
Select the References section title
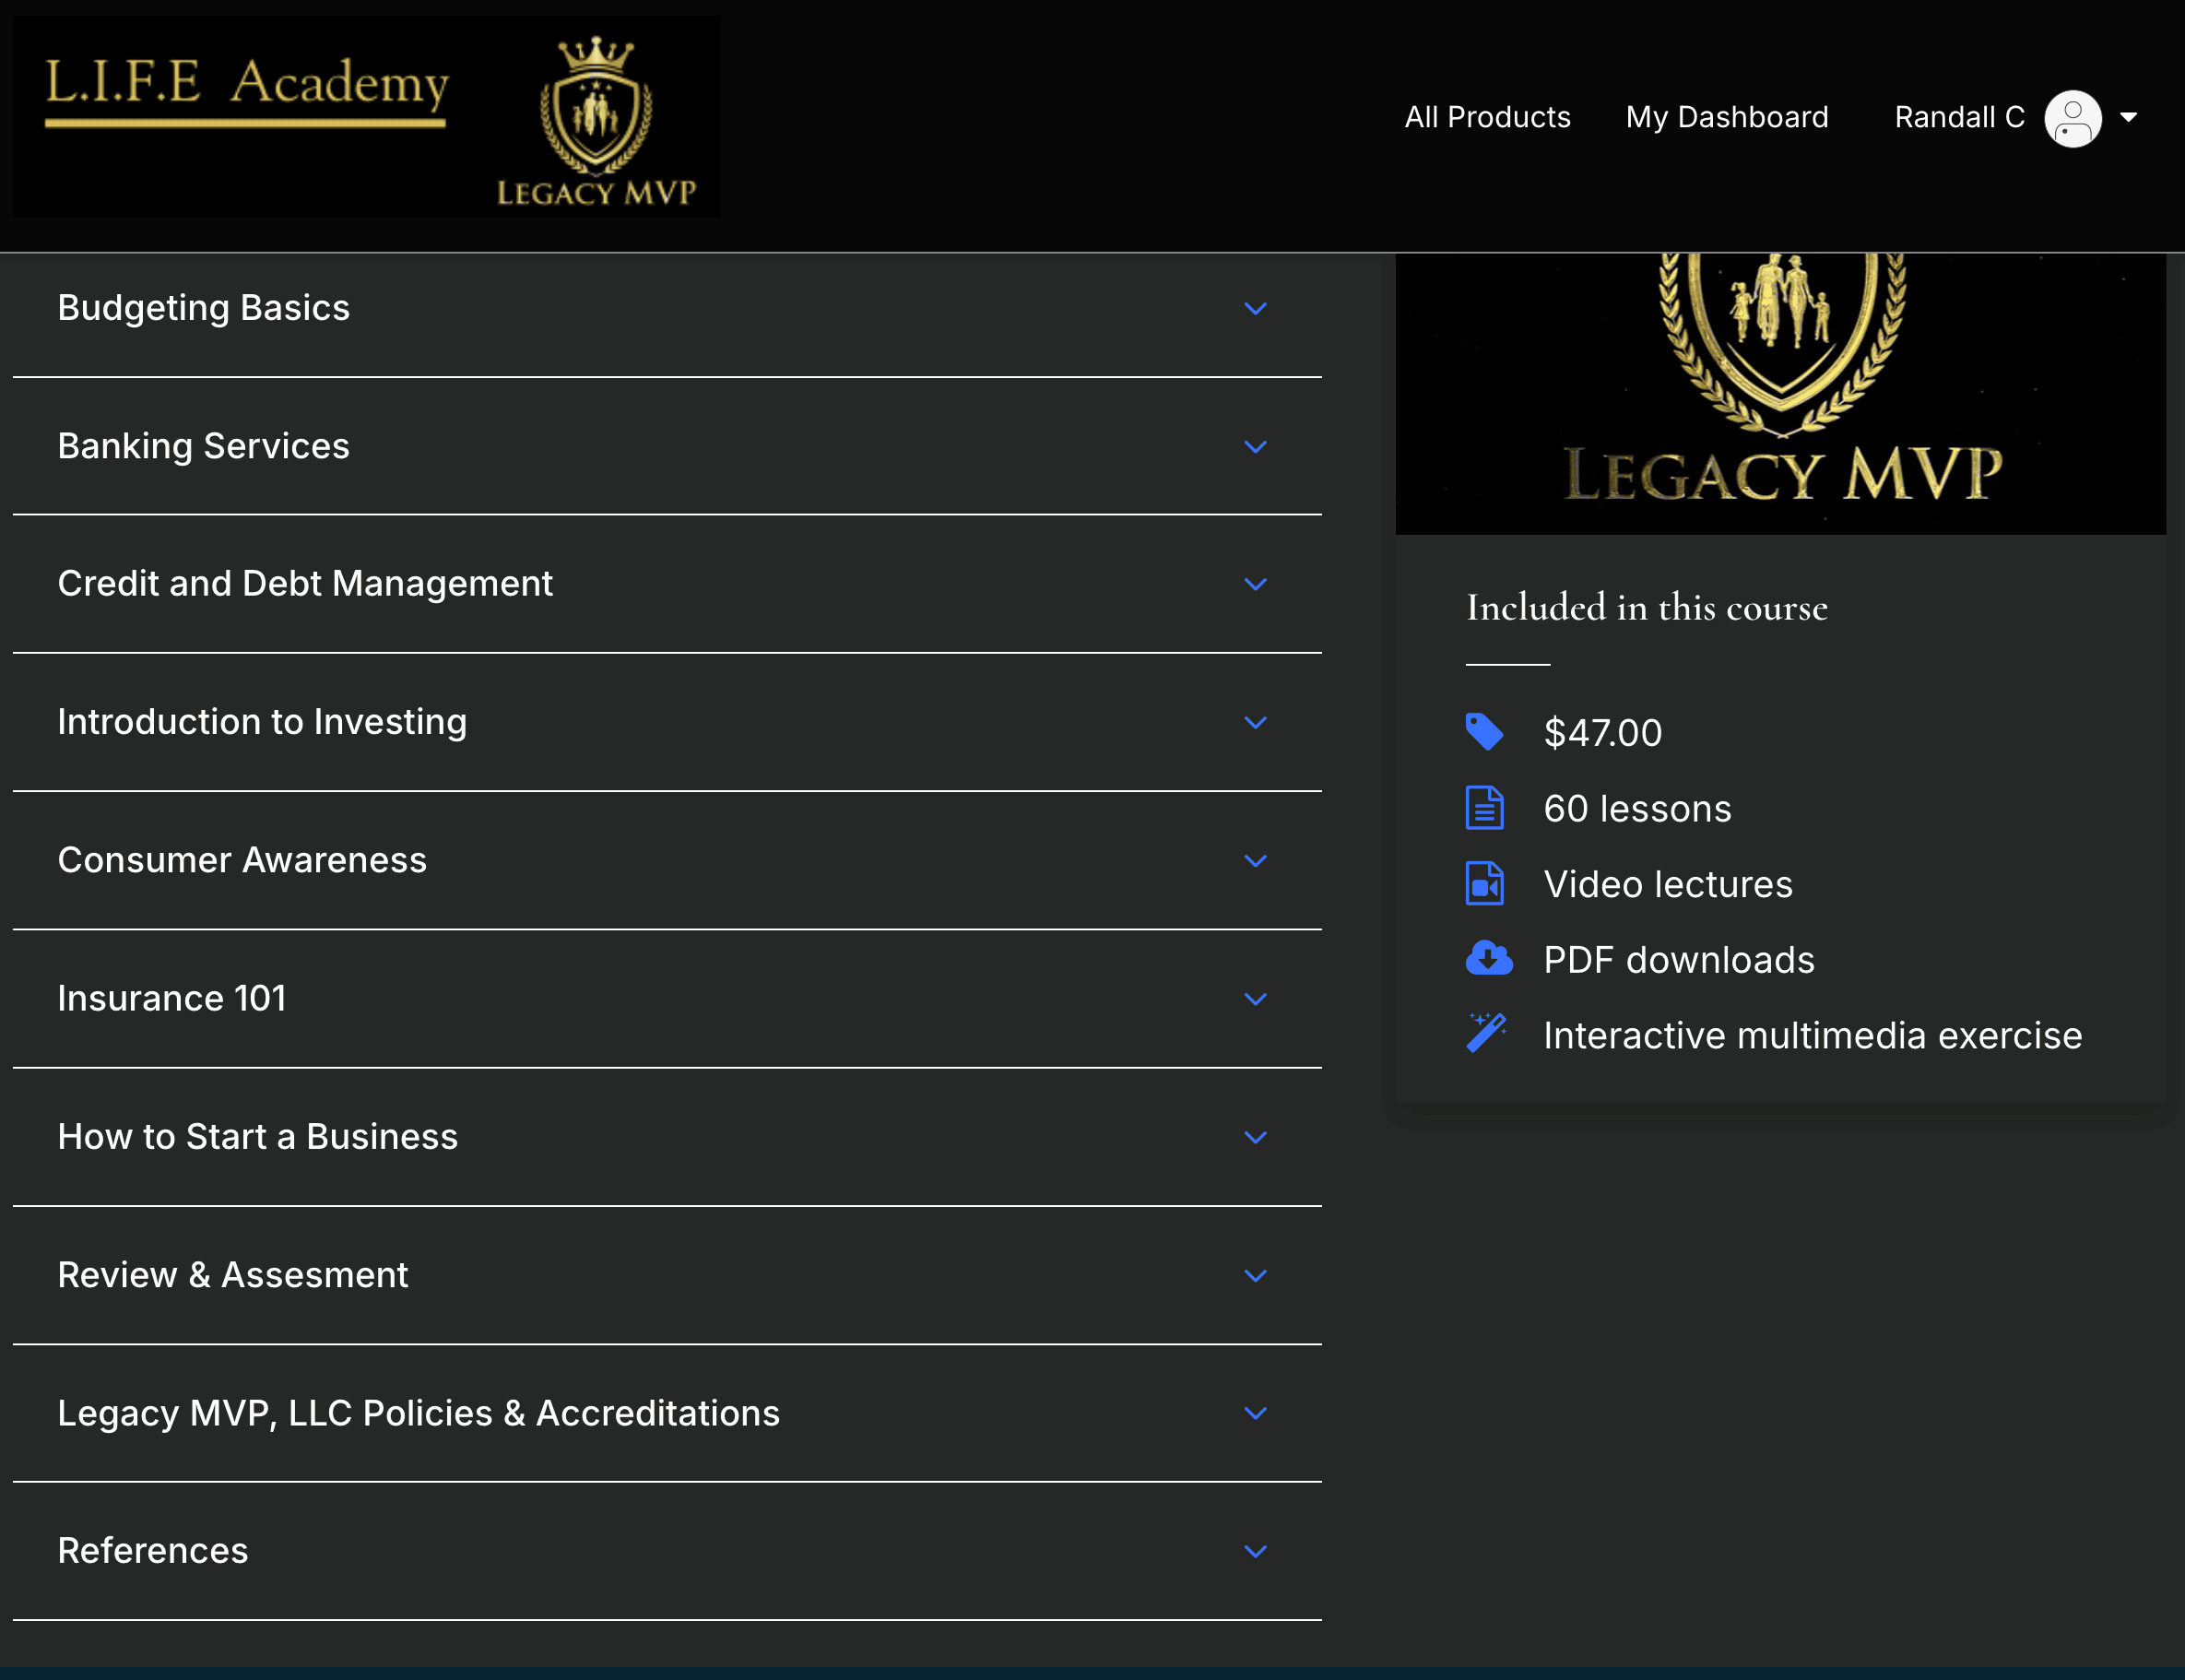point(153,1551)
